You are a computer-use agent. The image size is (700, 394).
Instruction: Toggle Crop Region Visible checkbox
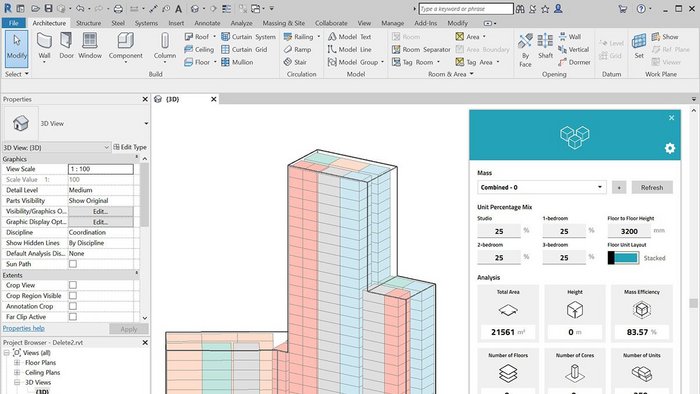(73, 296)
